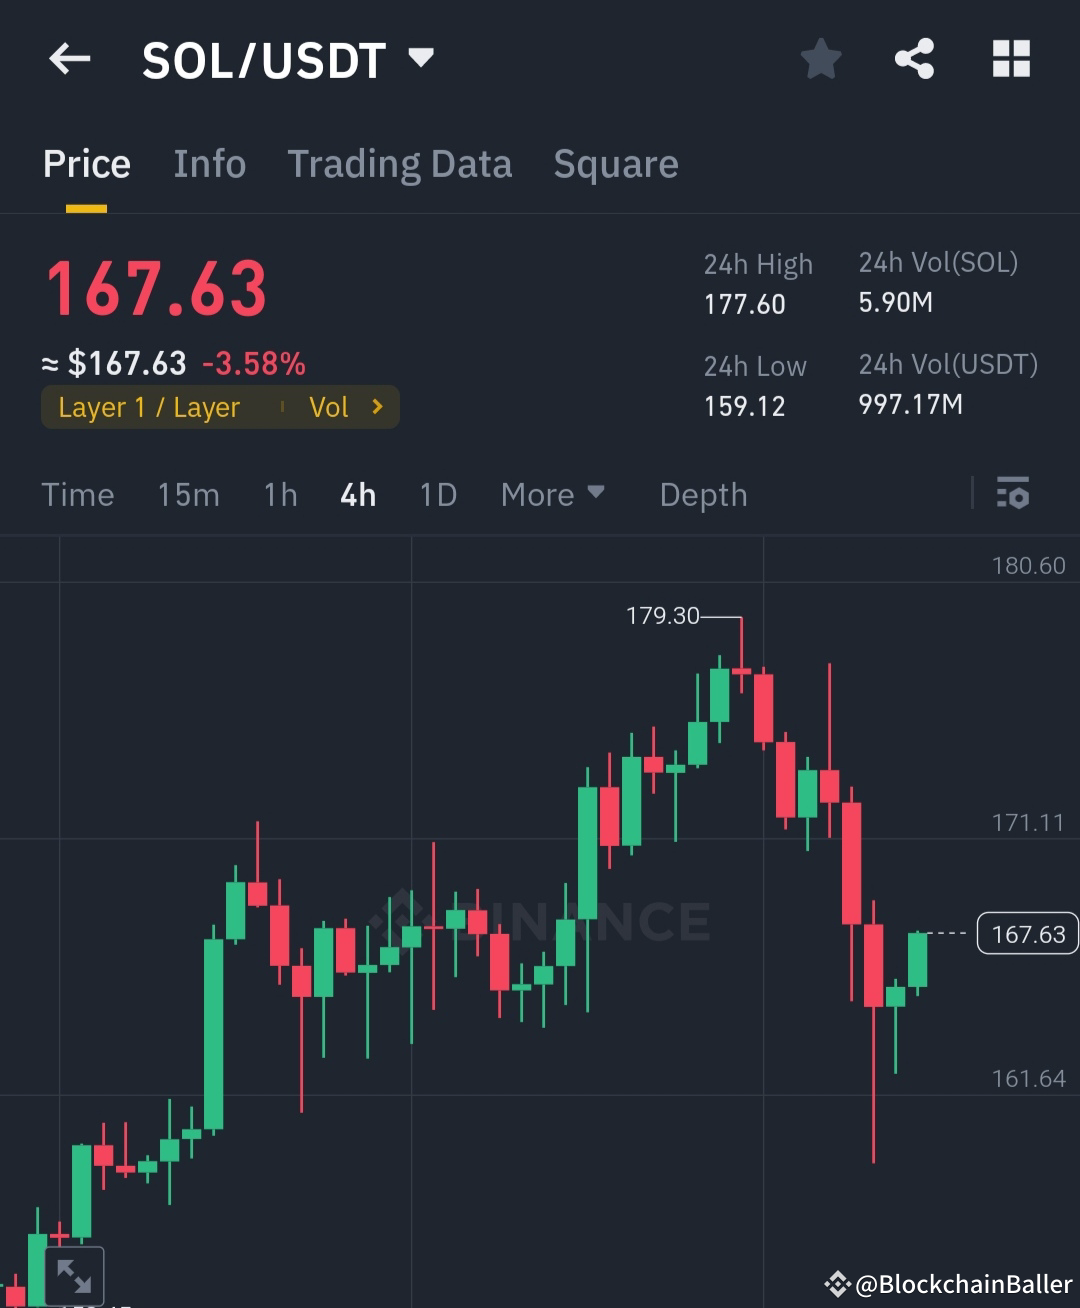Tap the back arrow to exit the chart

69,58
